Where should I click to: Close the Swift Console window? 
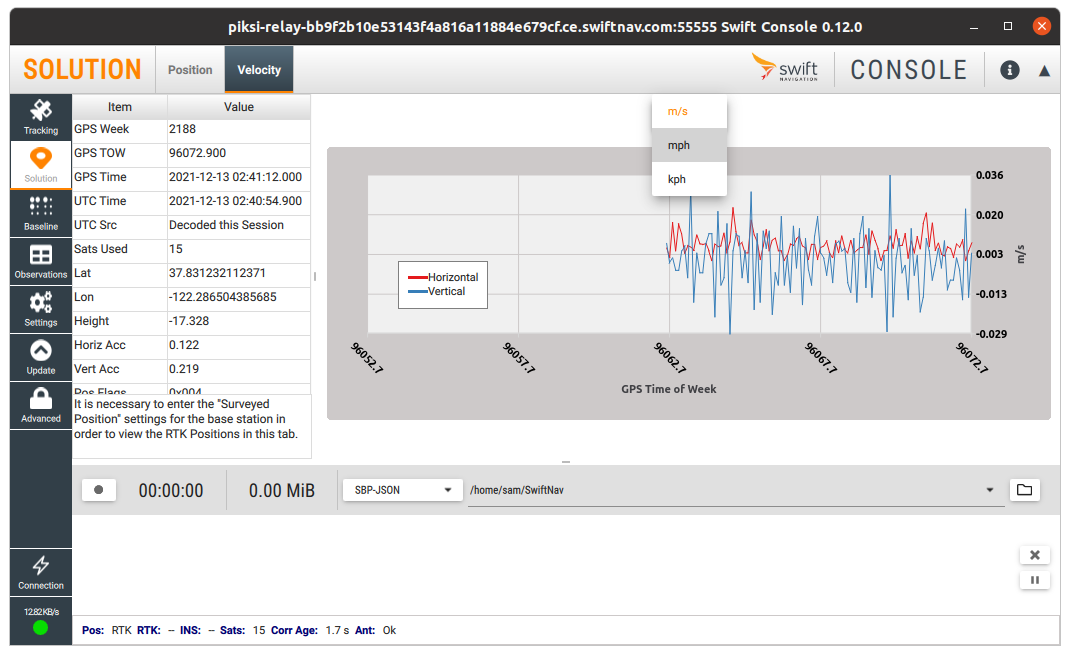[x=1041, y=26]
